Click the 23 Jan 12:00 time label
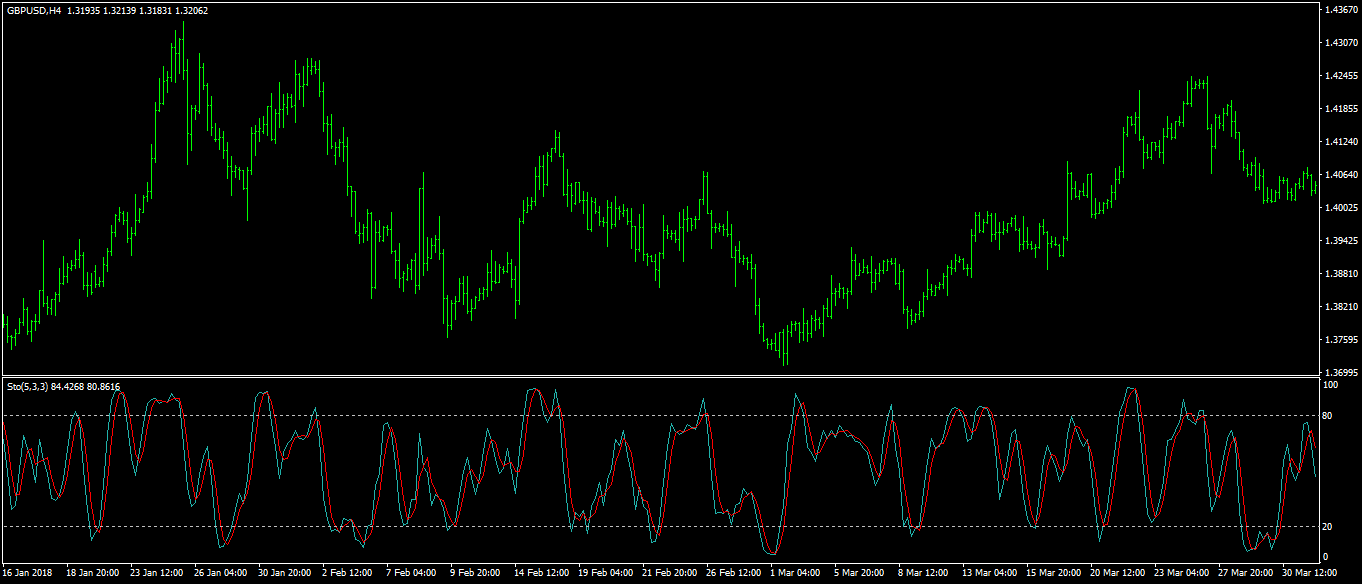1362x584 pixels. 156,574
